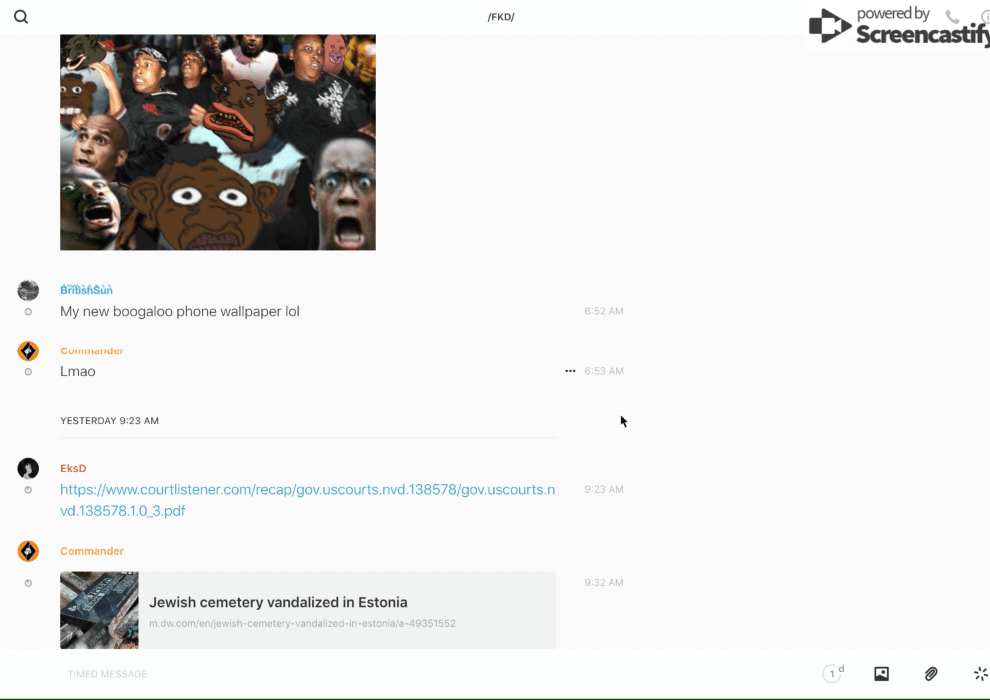
Task: Open the timed message duration selector
Action: pyautogui.click(x=832, y=674)
